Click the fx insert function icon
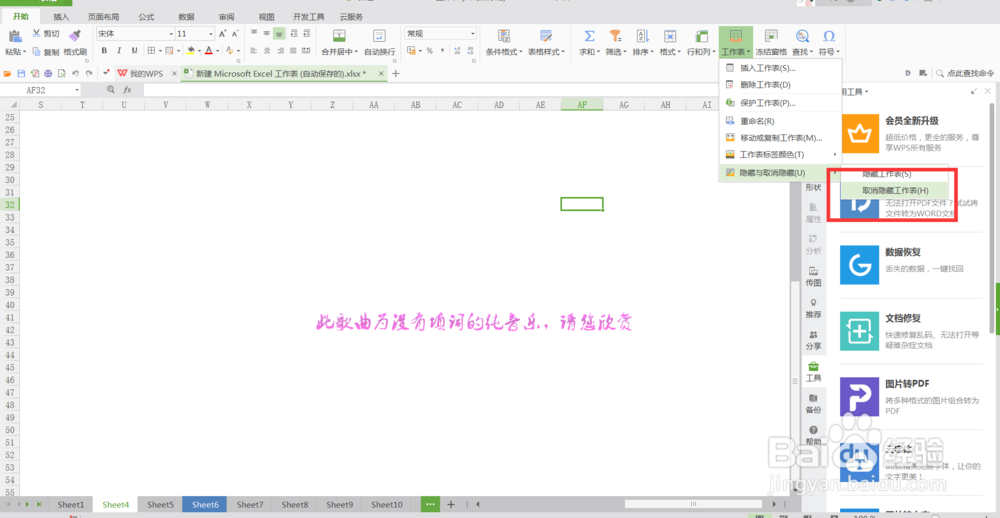1000x518 pixels. (128, 90)
